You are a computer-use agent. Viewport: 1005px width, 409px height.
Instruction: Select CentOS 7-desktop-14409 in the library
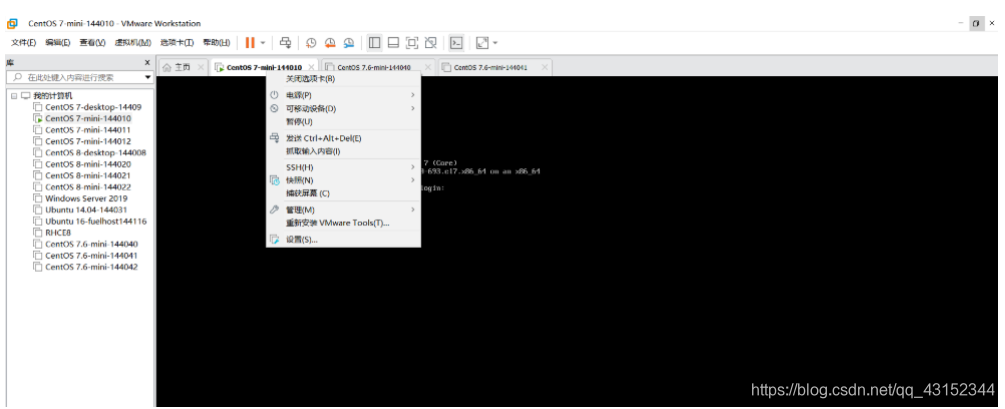click(93, 107)
